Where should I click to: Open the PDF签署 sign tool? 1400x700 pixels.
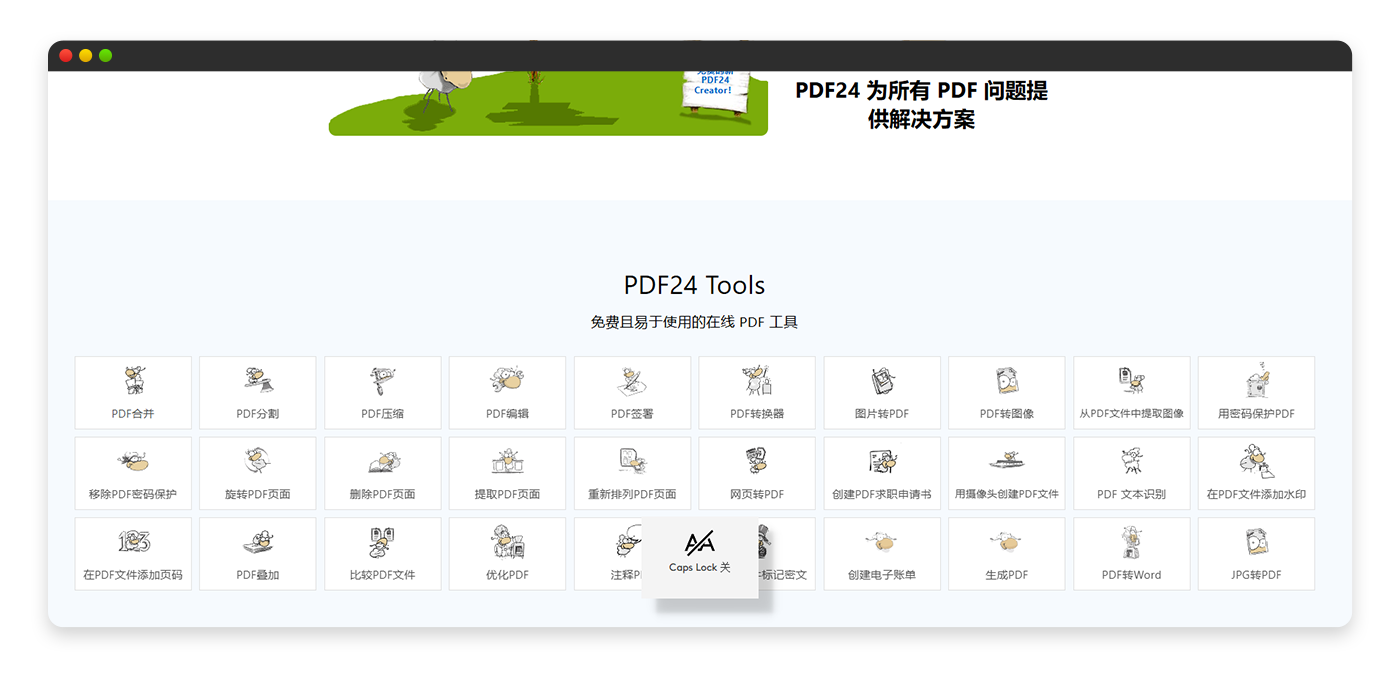pos(632,393)
